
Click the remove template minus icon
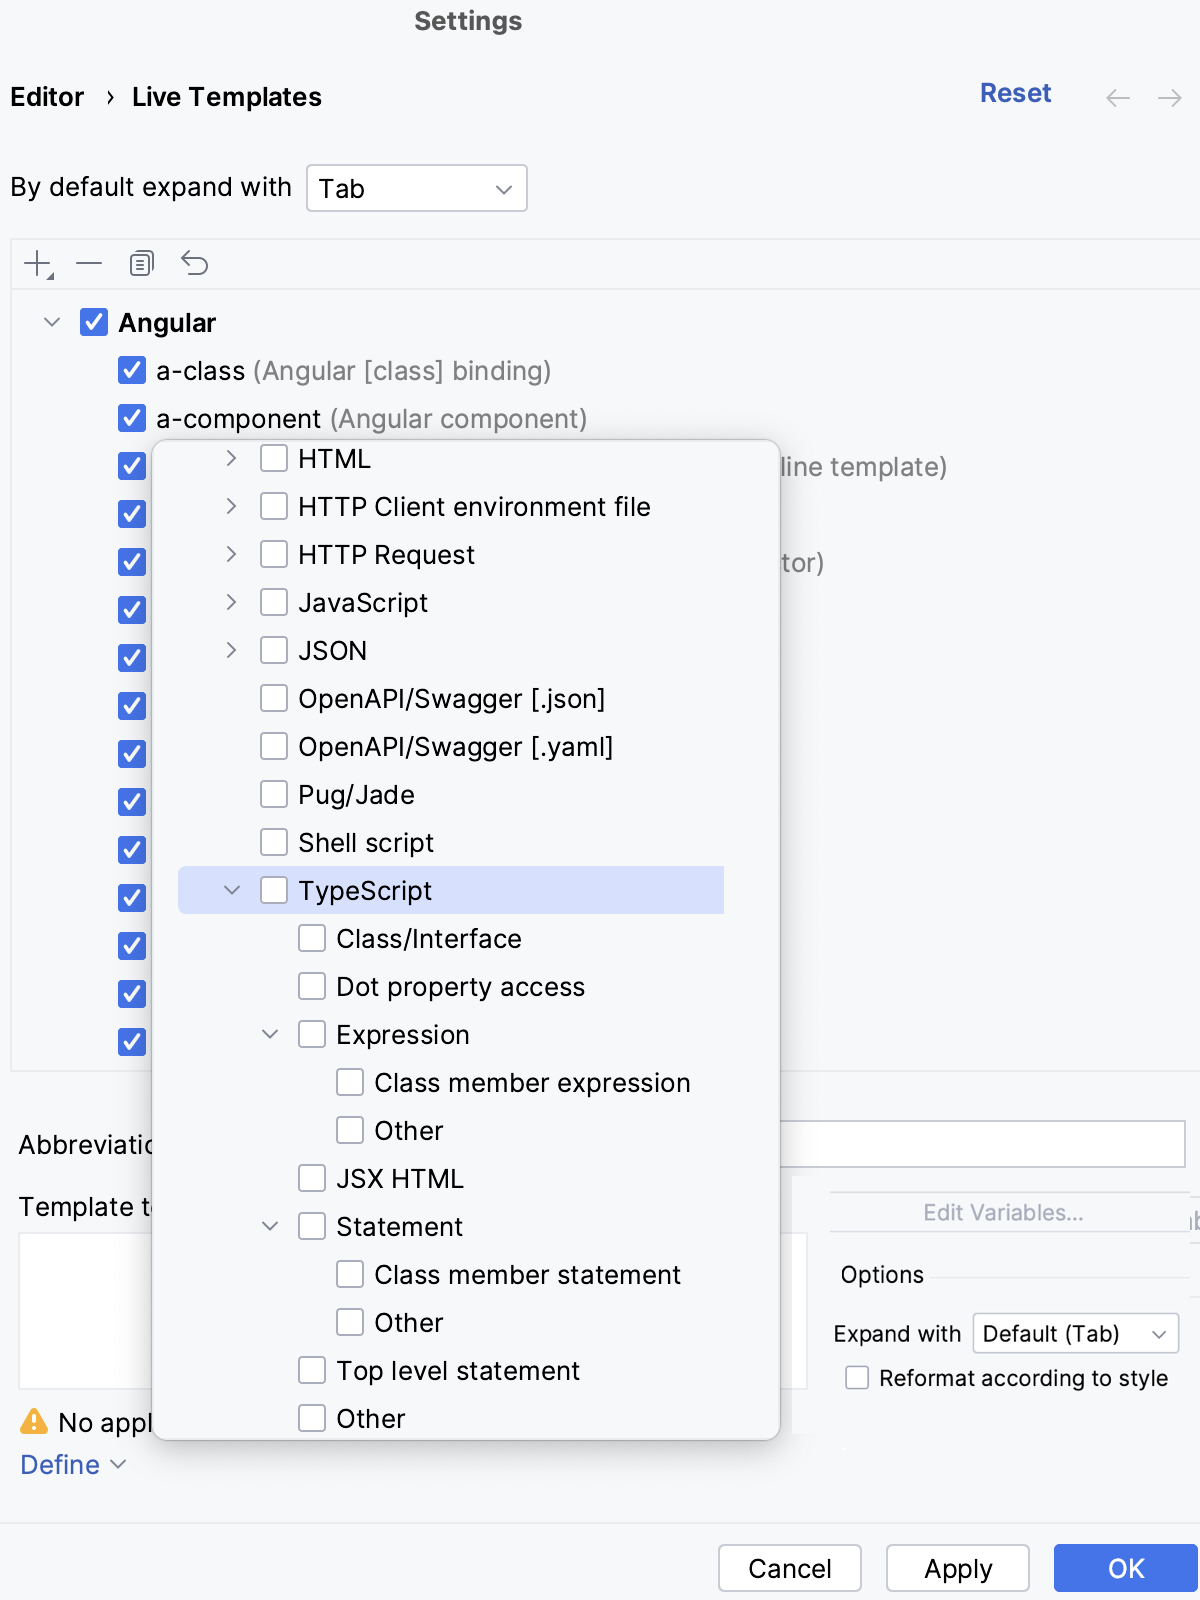[89, 264]
